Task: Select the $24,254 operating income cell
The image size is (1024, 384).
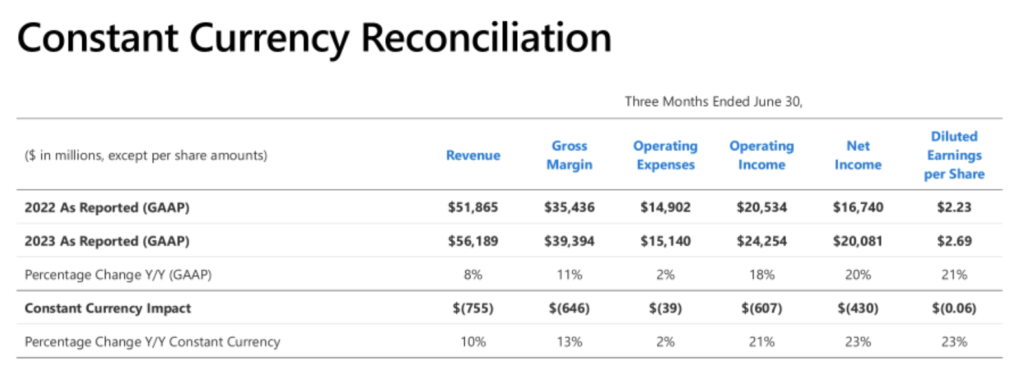Action: (x=761, y=241)
